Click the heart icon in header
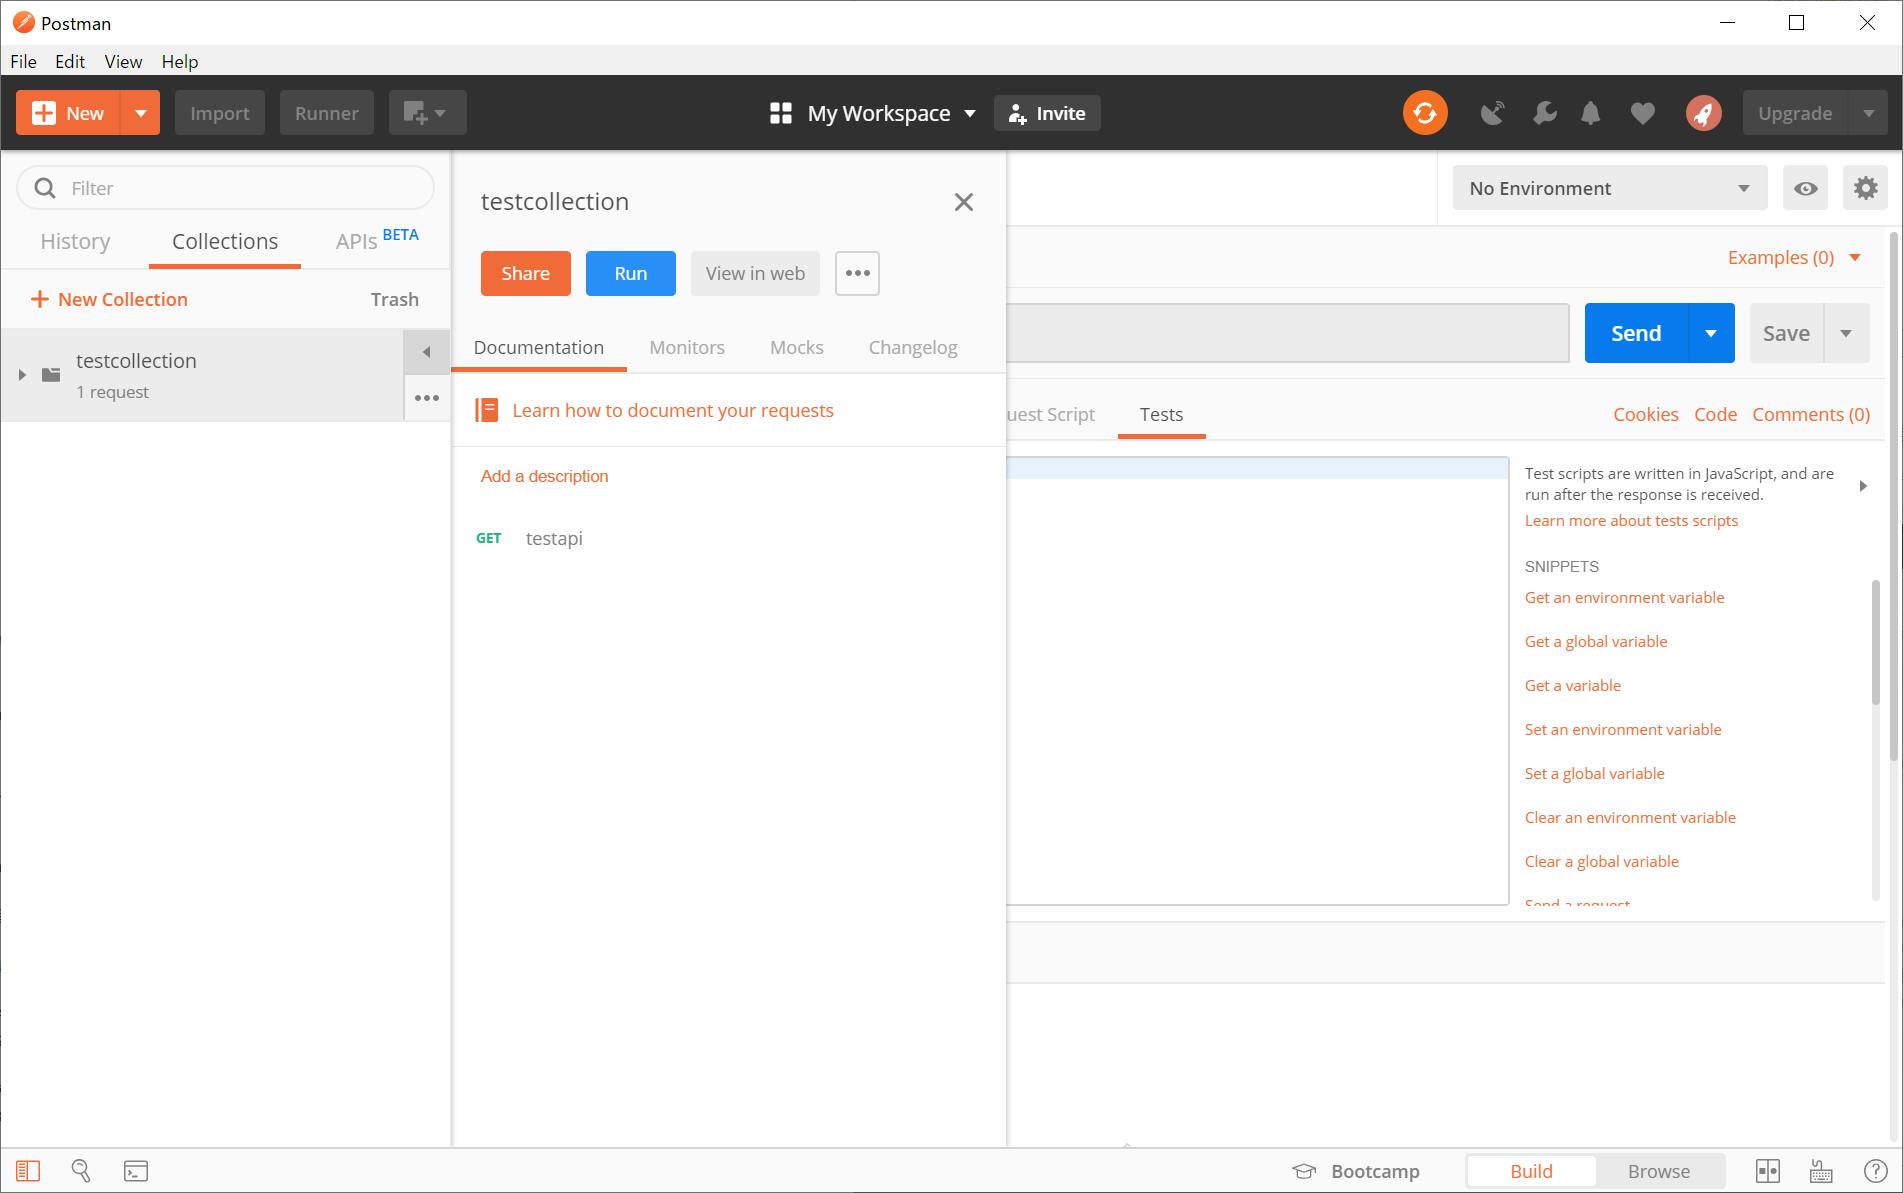The width and height of the screenshot is (1903, 1193). (x=1642, y=113)
